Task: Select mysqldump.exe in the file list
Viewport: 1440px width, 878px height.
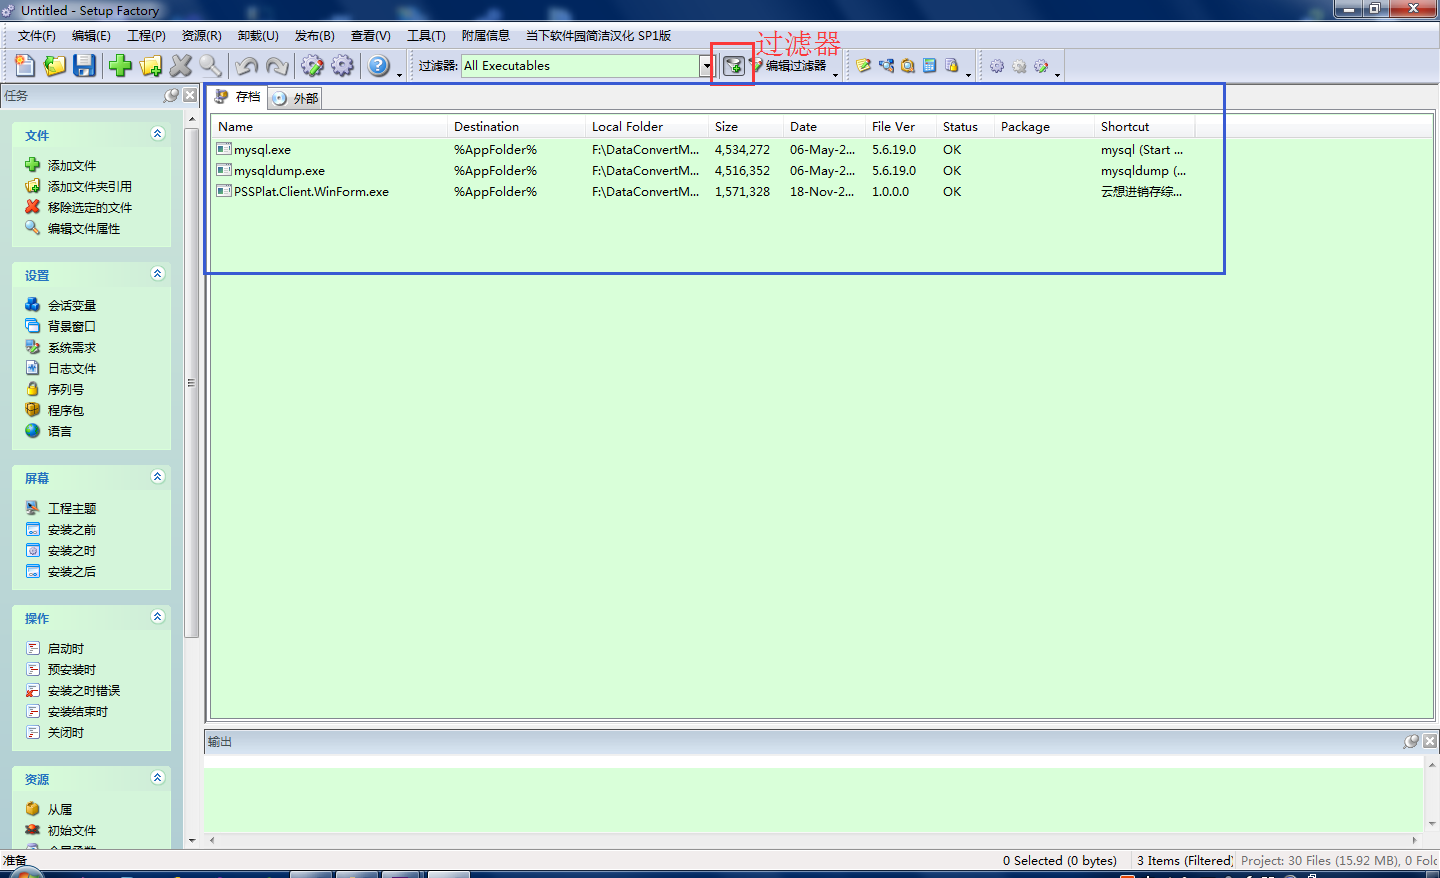Action: tap(279, 171)
